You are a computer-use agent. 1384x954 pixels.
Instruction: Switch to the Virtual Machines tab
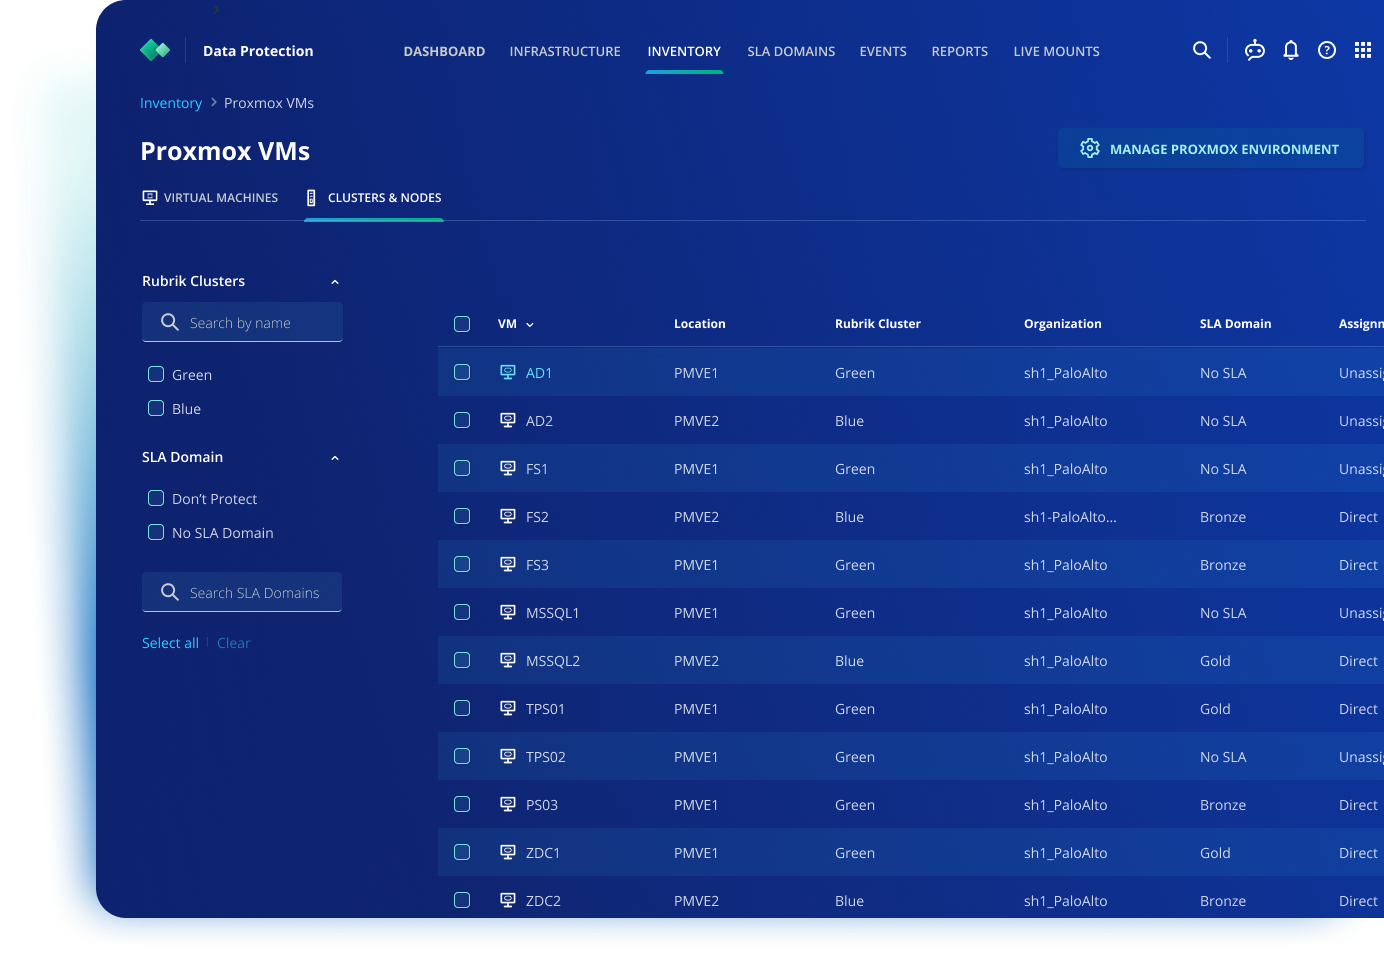211,198
